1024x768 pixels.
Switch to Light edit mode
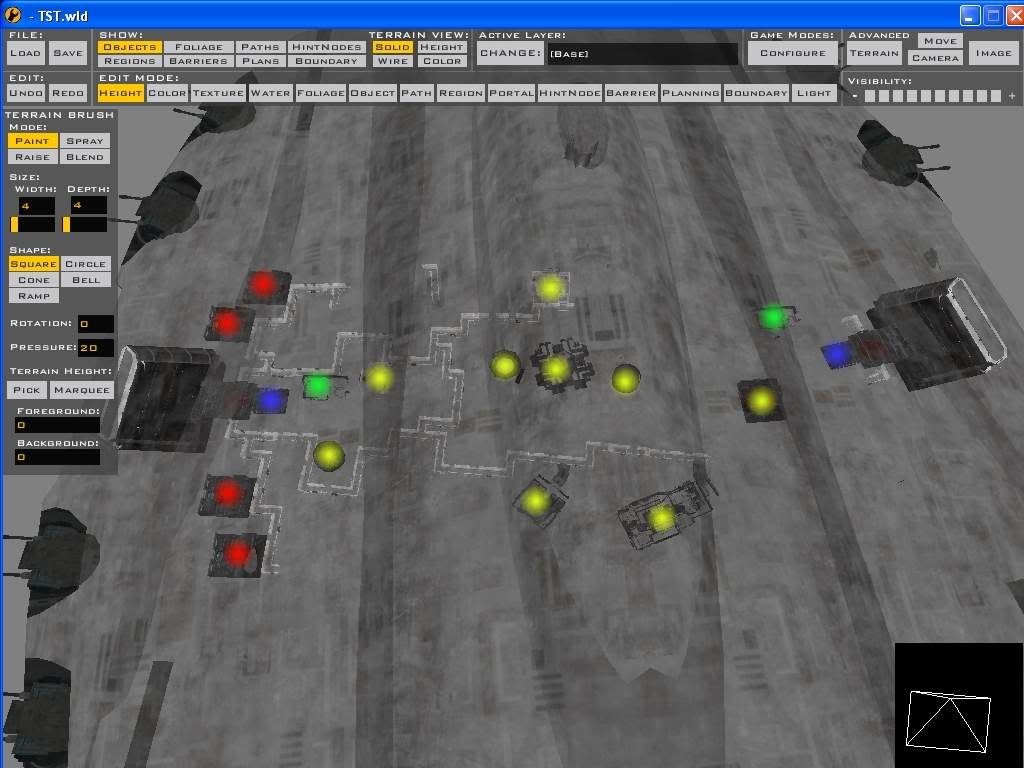click(814, 93)
